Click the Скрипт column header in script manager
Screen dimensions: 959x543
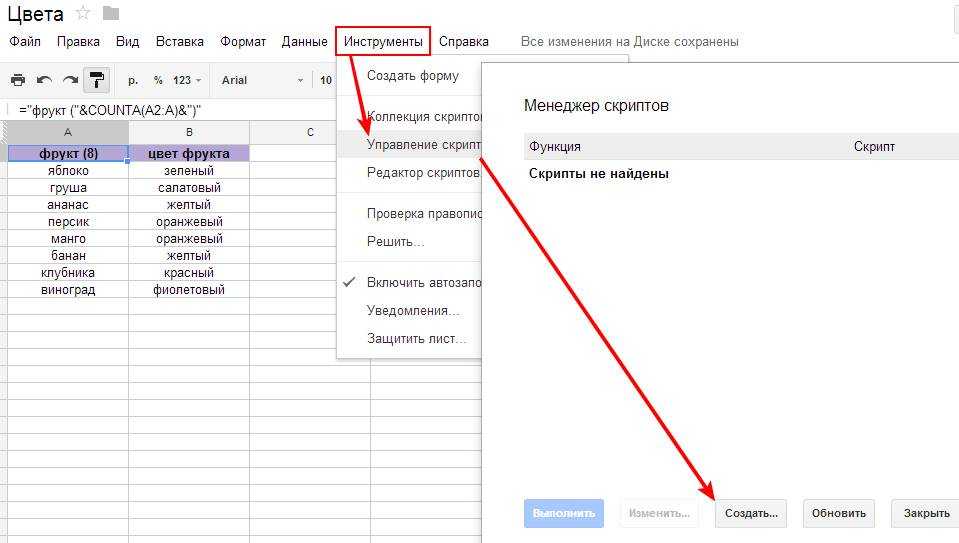tap(874, 147)
